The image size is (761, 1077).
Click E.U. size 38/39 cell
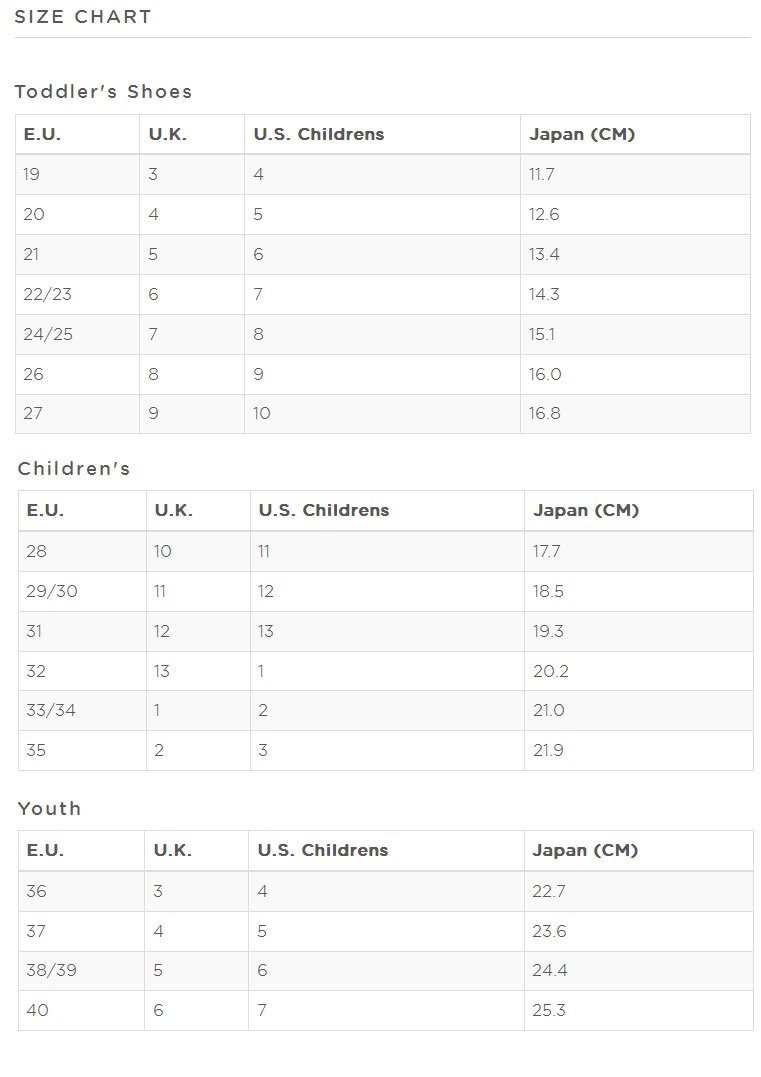(x=51, y=971)
